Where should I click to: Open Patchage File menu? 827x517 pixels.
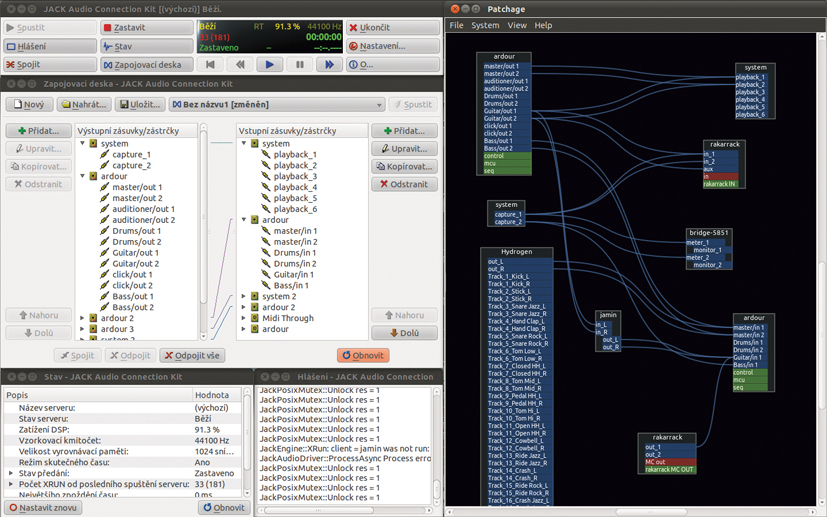pyautogui.click(x=456, y=25)
